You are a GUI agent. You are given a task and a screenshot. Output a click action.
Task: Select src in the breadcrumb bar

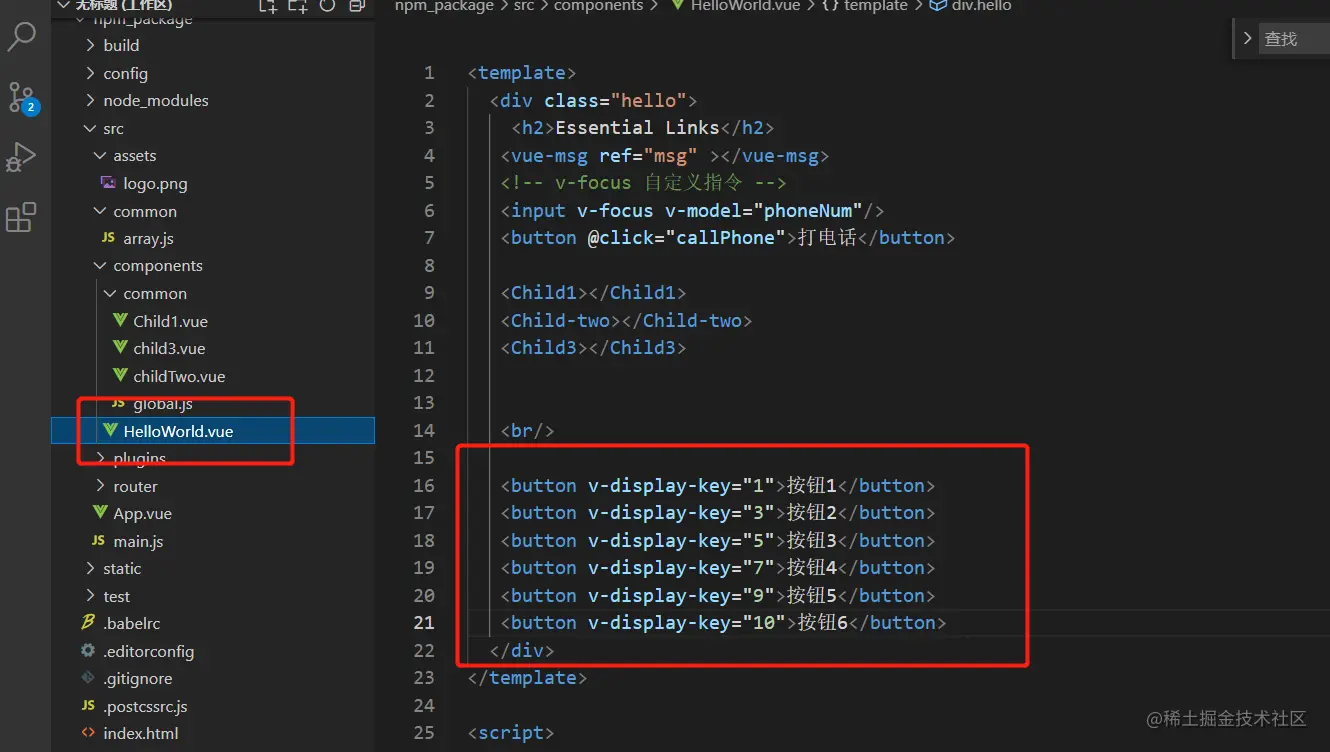click(524, 6)
